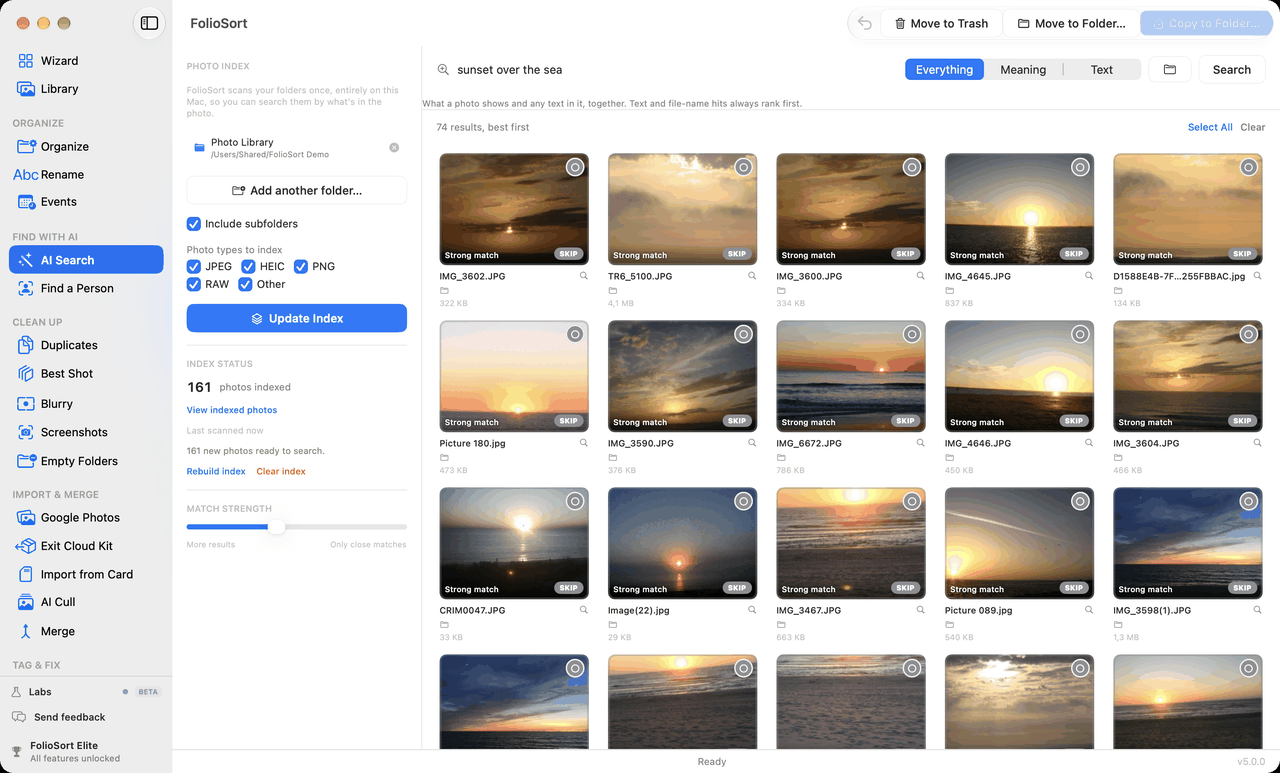The height and width of the screenshot is (773, 1280).
Task: Click magnifier icon under IMG_3602.JPG
Action: point(584,276)
